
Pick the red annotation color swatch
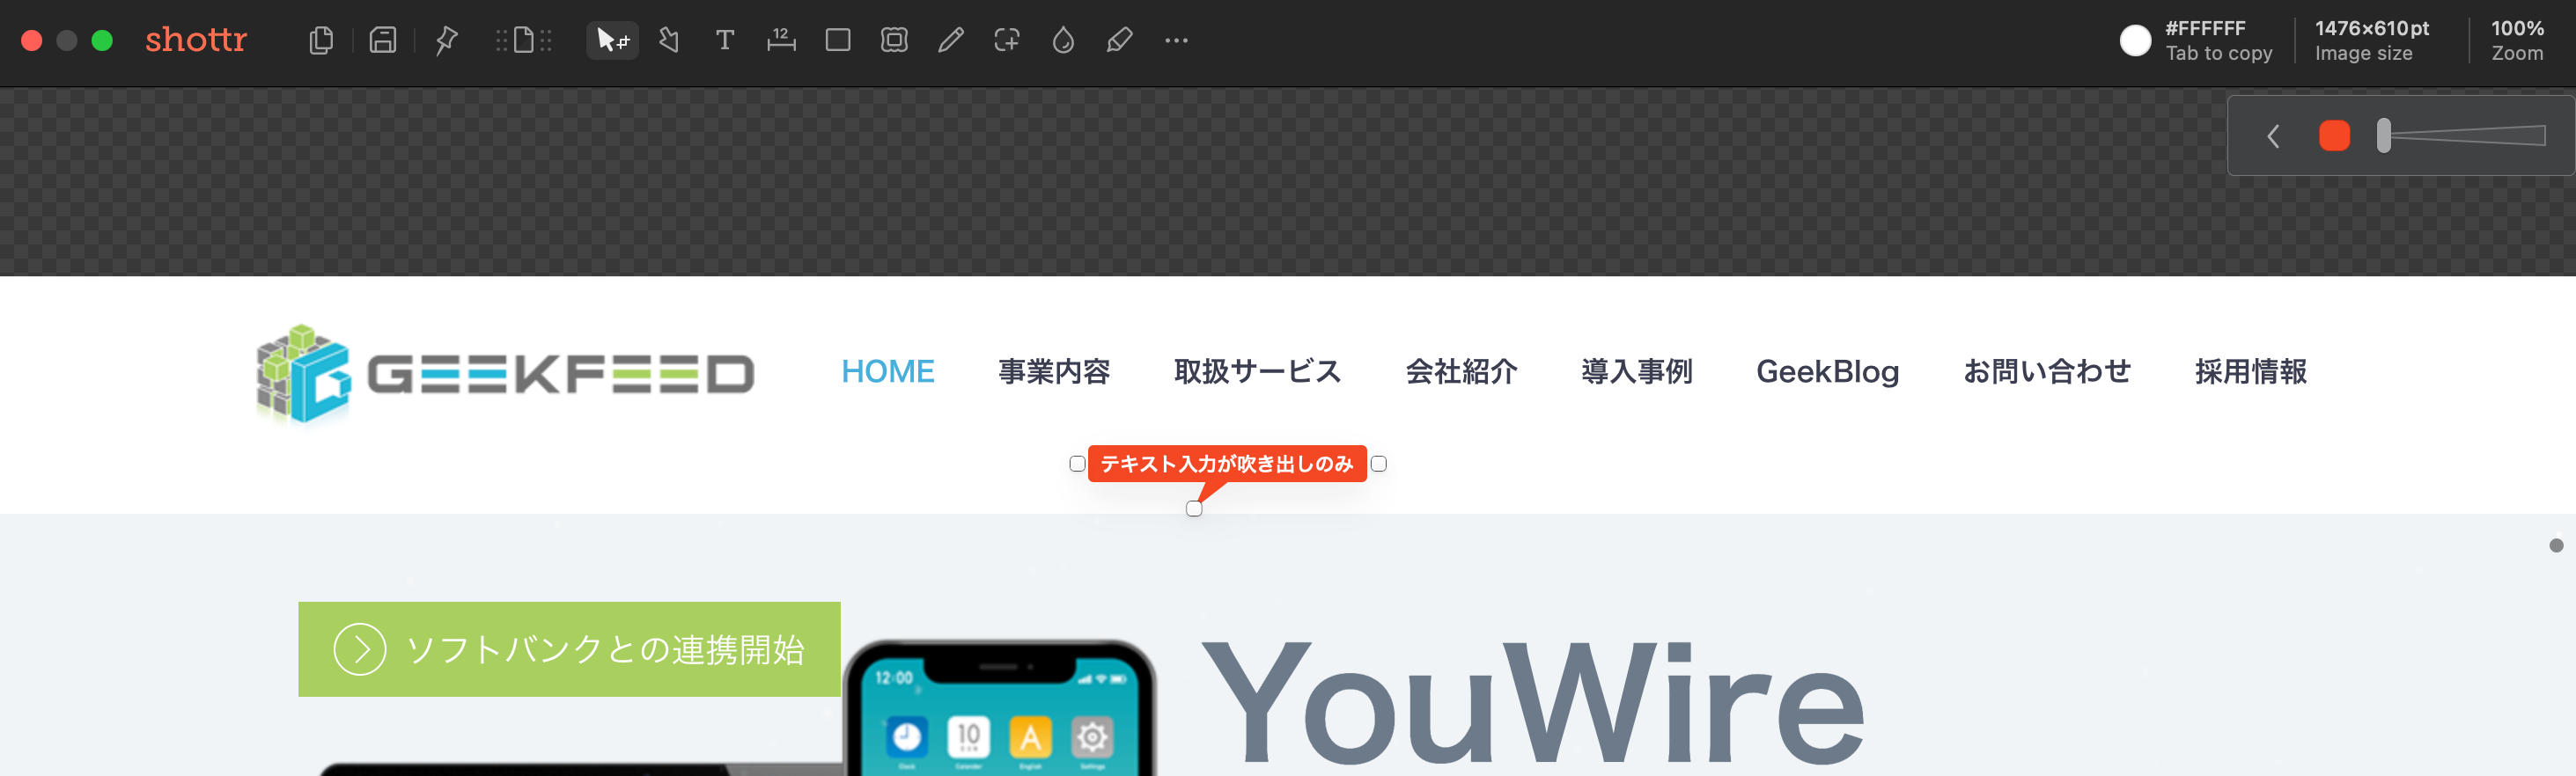coord(2334,136)
